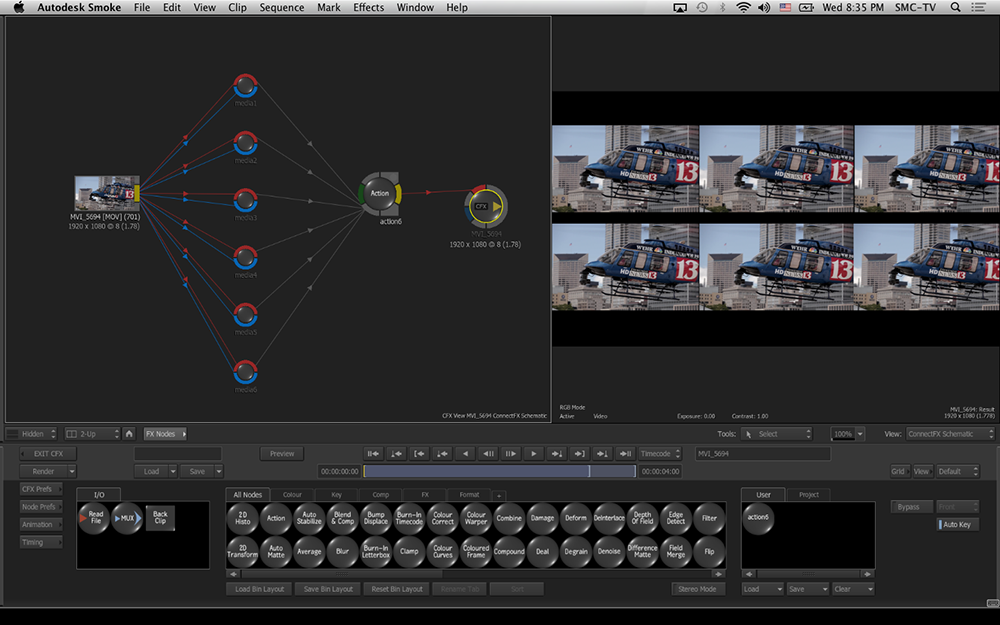Image resolution: width=1000 pixels, height=625 pixels.
Task: Click the home icon beside 2-Up
Action: click(129, 434)
